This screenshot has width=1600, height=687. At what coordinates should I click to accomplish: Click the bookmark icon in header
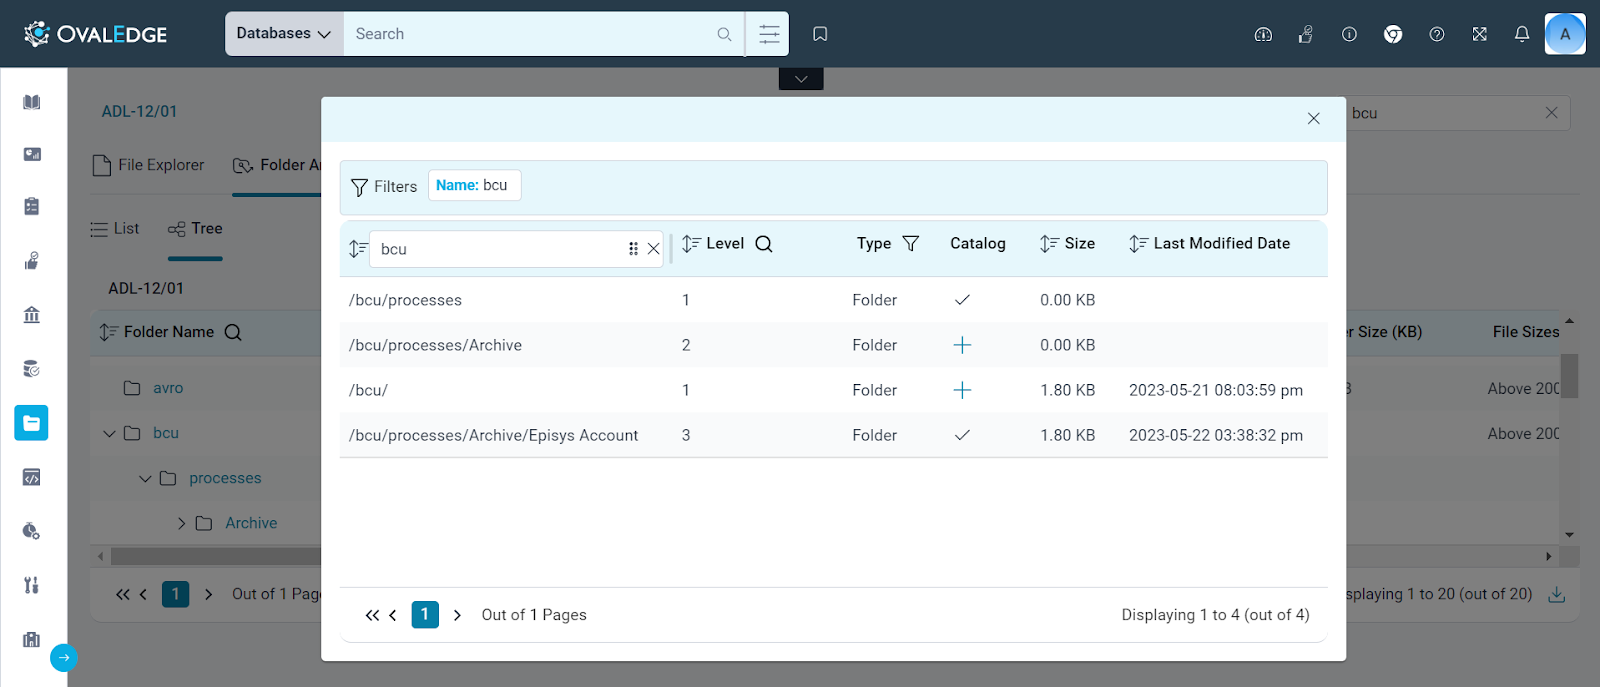(x=820, y=34)
